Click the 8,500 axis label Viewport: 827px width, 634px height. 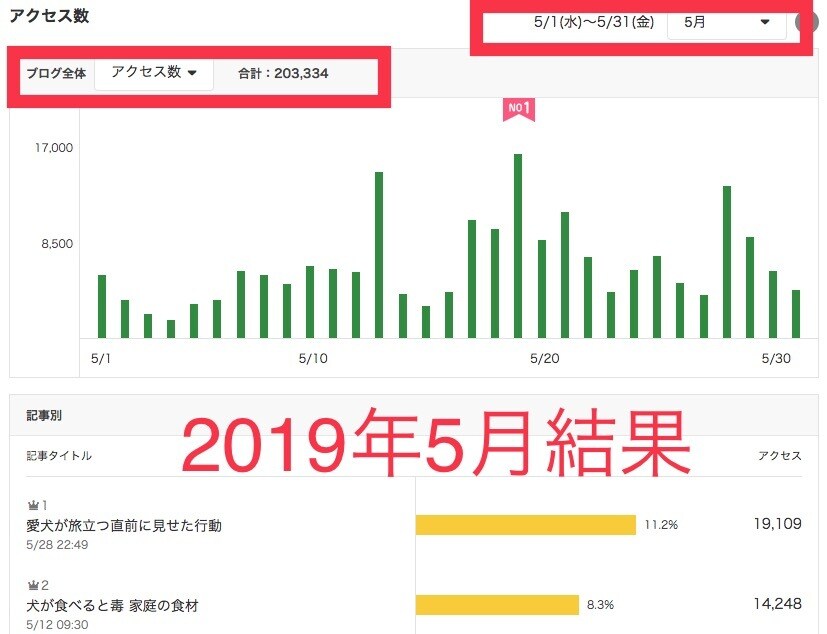57,244
